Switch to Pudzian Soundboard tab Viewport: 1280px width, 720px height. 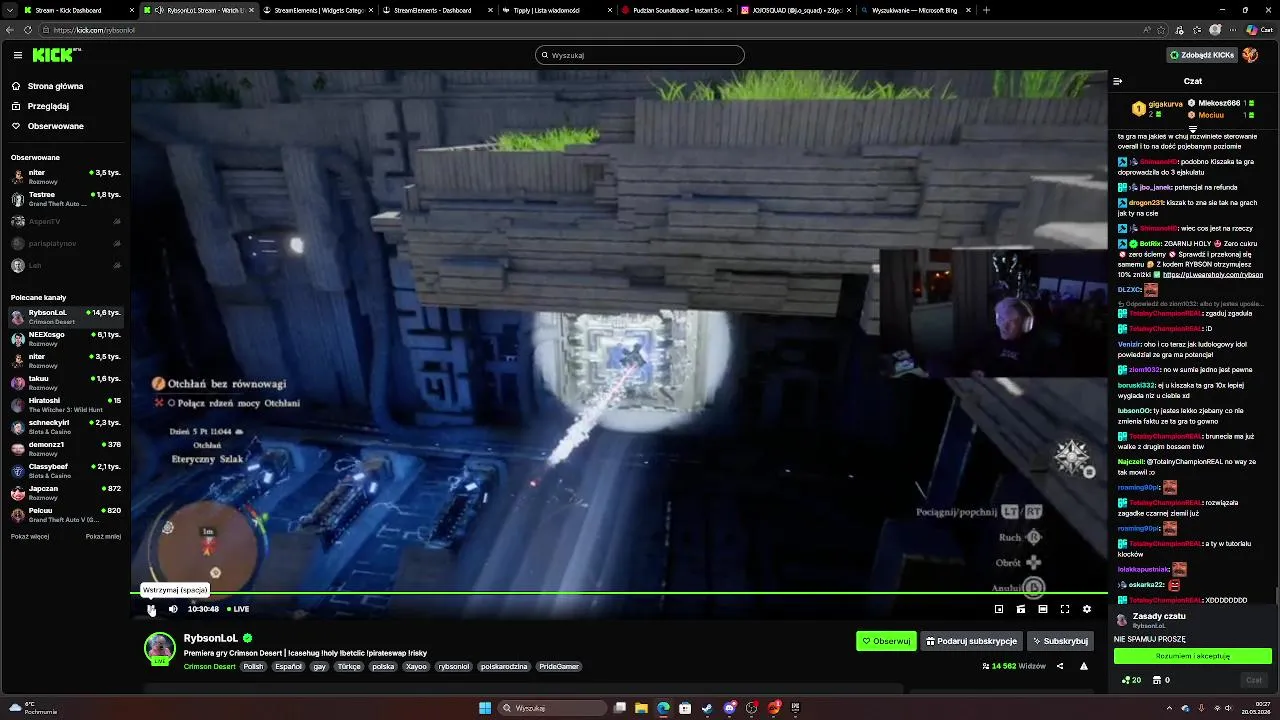pos(677,10)
